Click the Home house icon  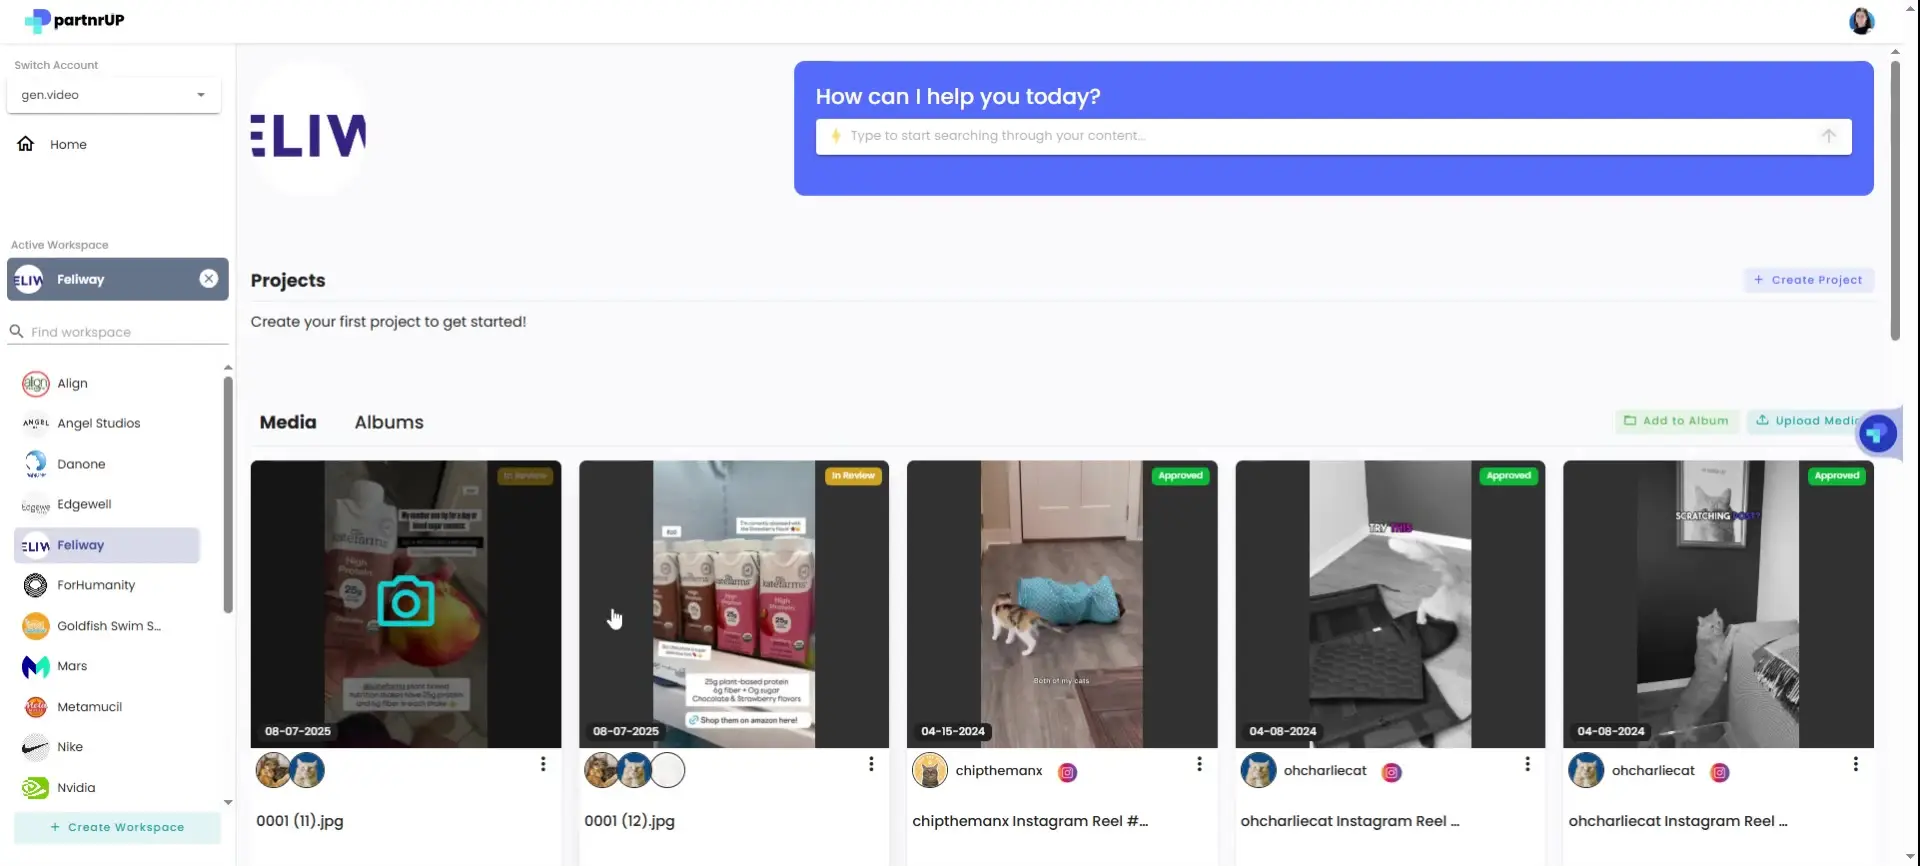[x=26, y=144]
